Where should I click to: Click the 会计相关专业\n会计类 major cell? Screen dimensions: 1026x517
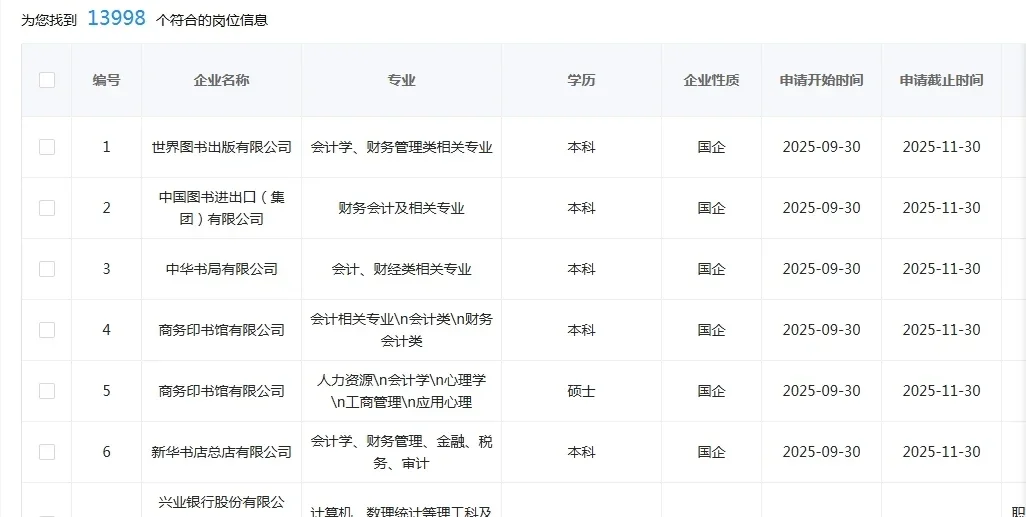tap(401, 330)
